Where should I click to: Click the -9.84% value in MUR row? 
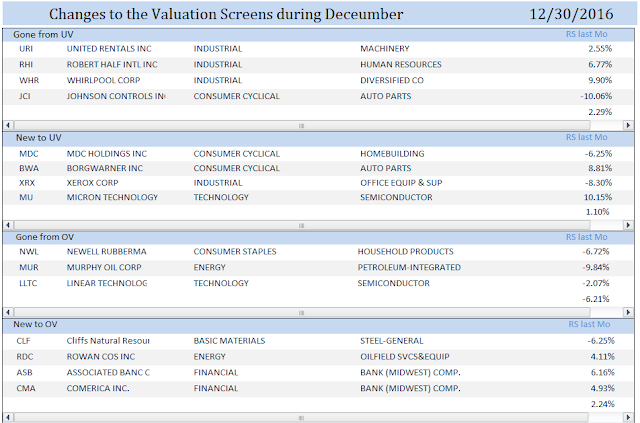pos(596,267)
